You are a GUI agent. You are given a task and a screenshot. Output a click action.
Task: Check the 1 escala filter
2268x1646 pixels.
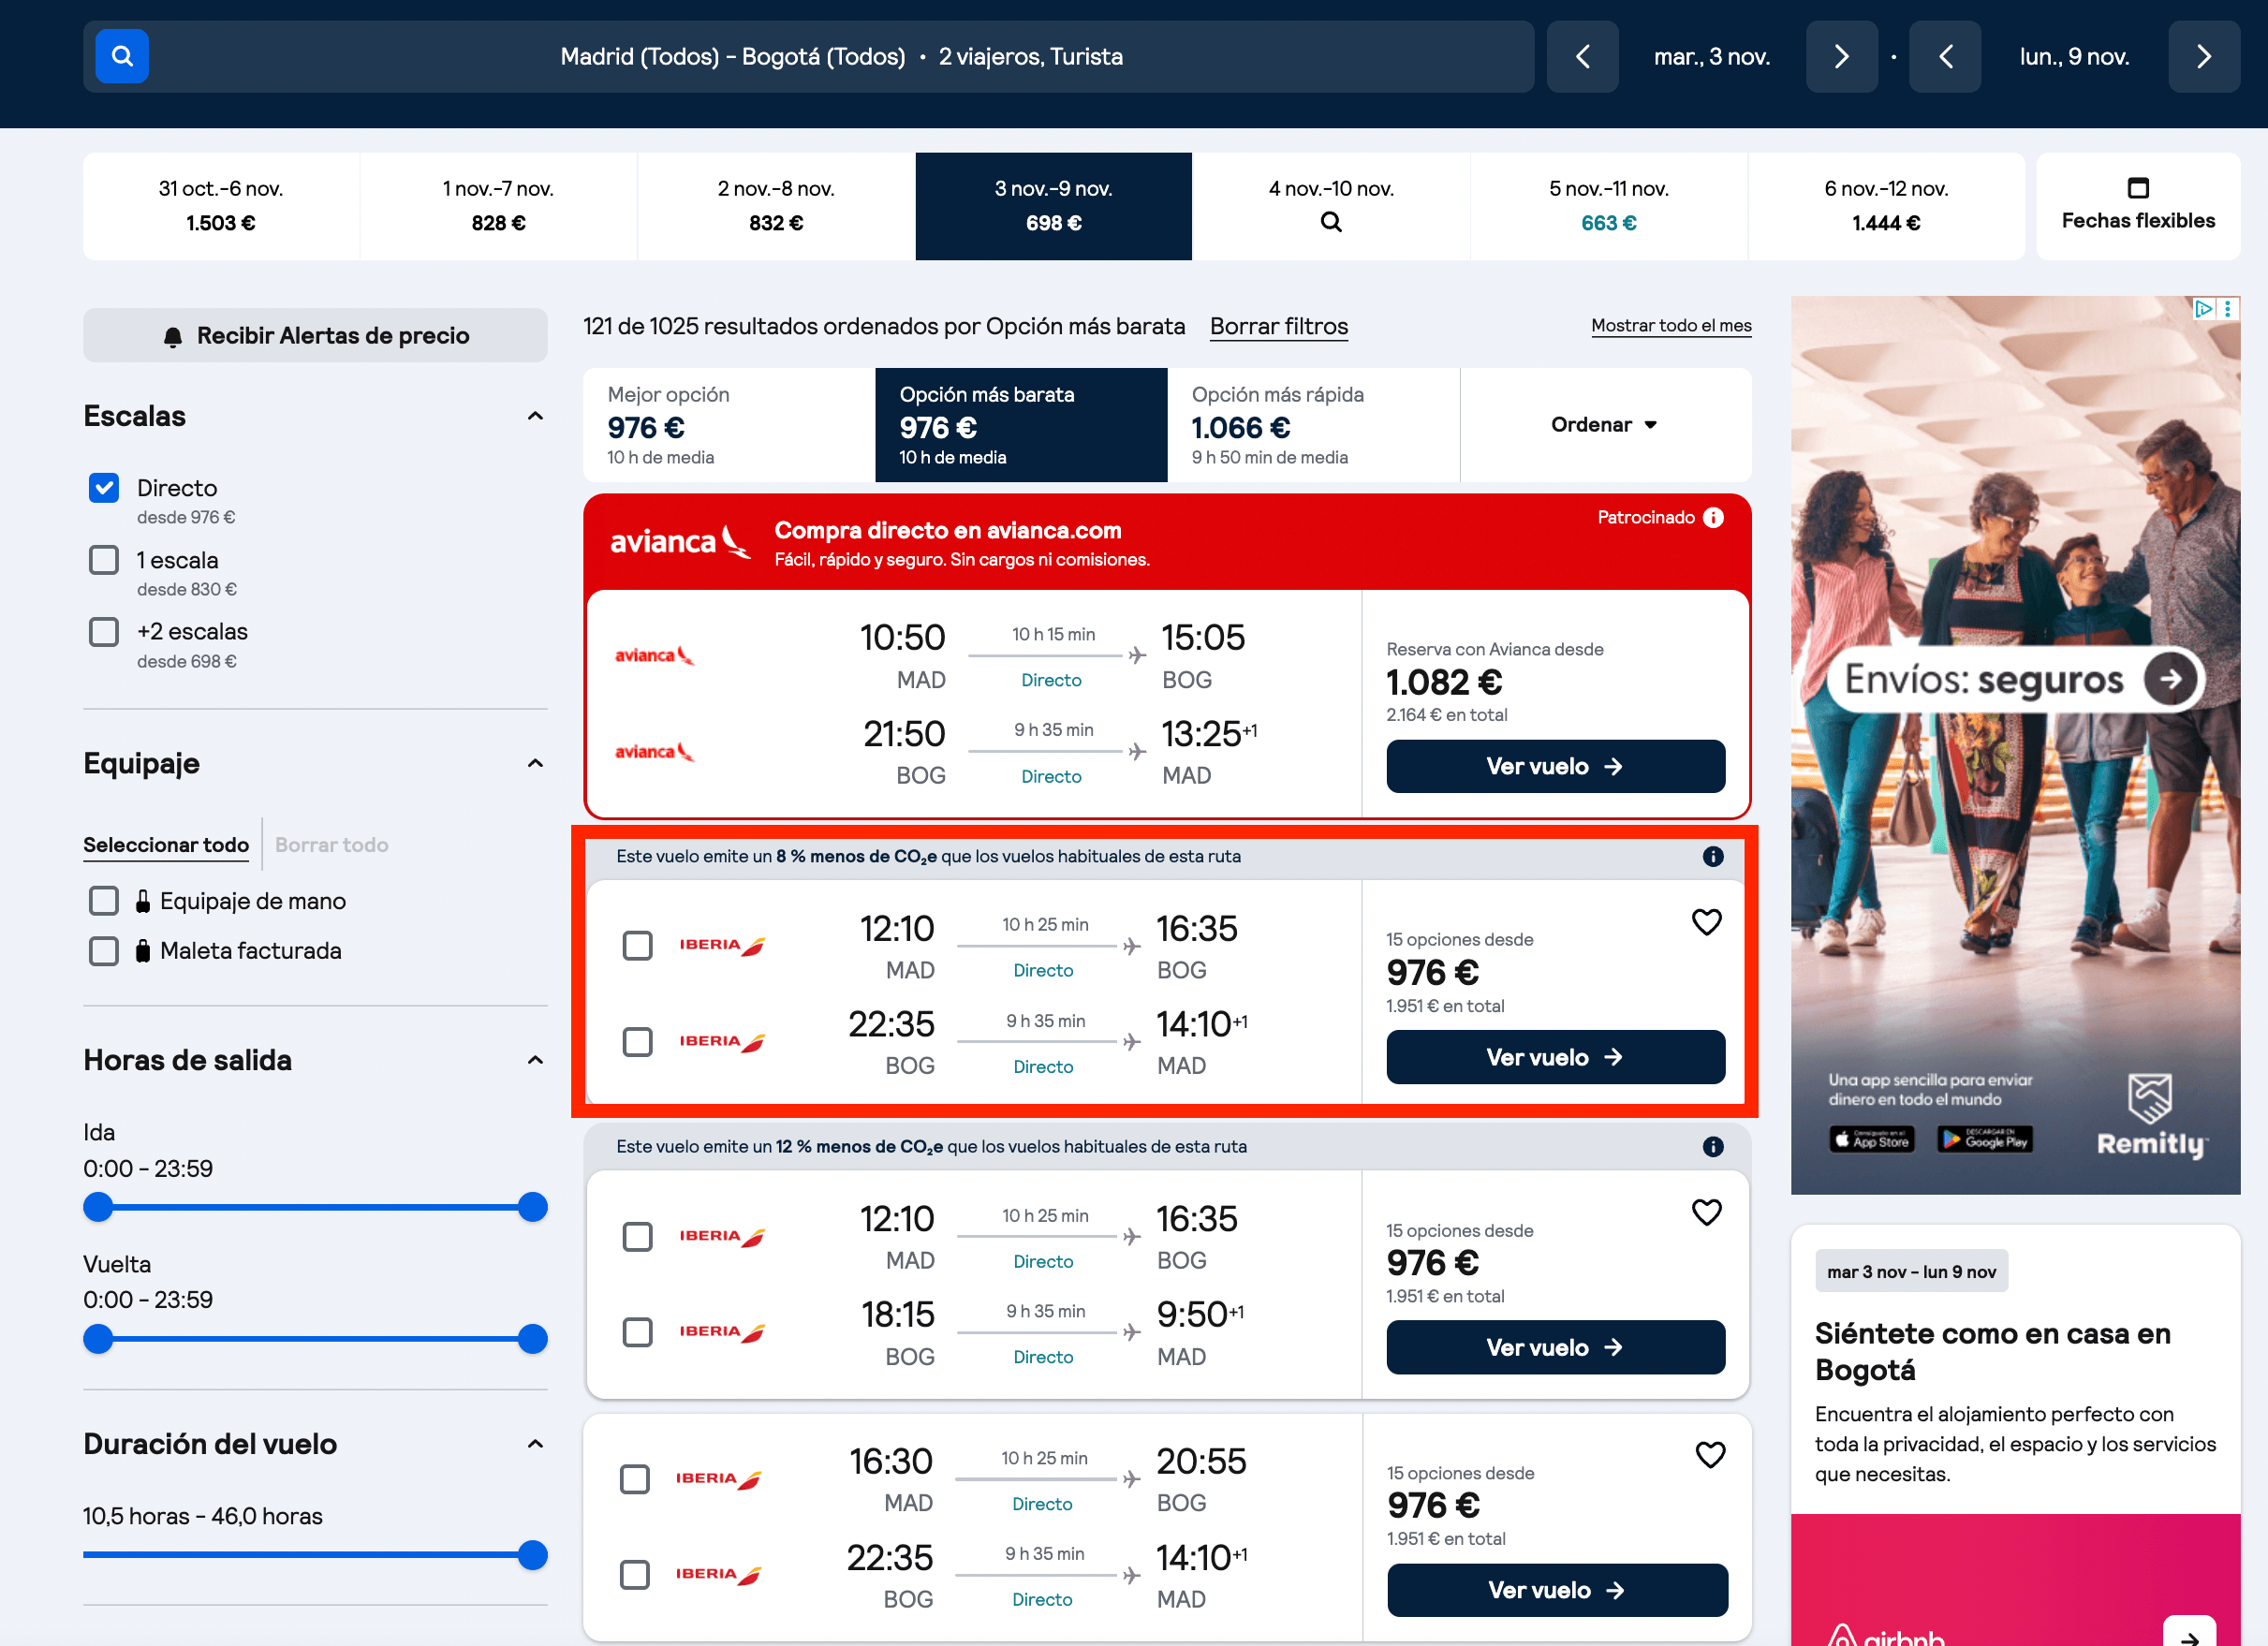pyautogui.click(x=104, y=560)
